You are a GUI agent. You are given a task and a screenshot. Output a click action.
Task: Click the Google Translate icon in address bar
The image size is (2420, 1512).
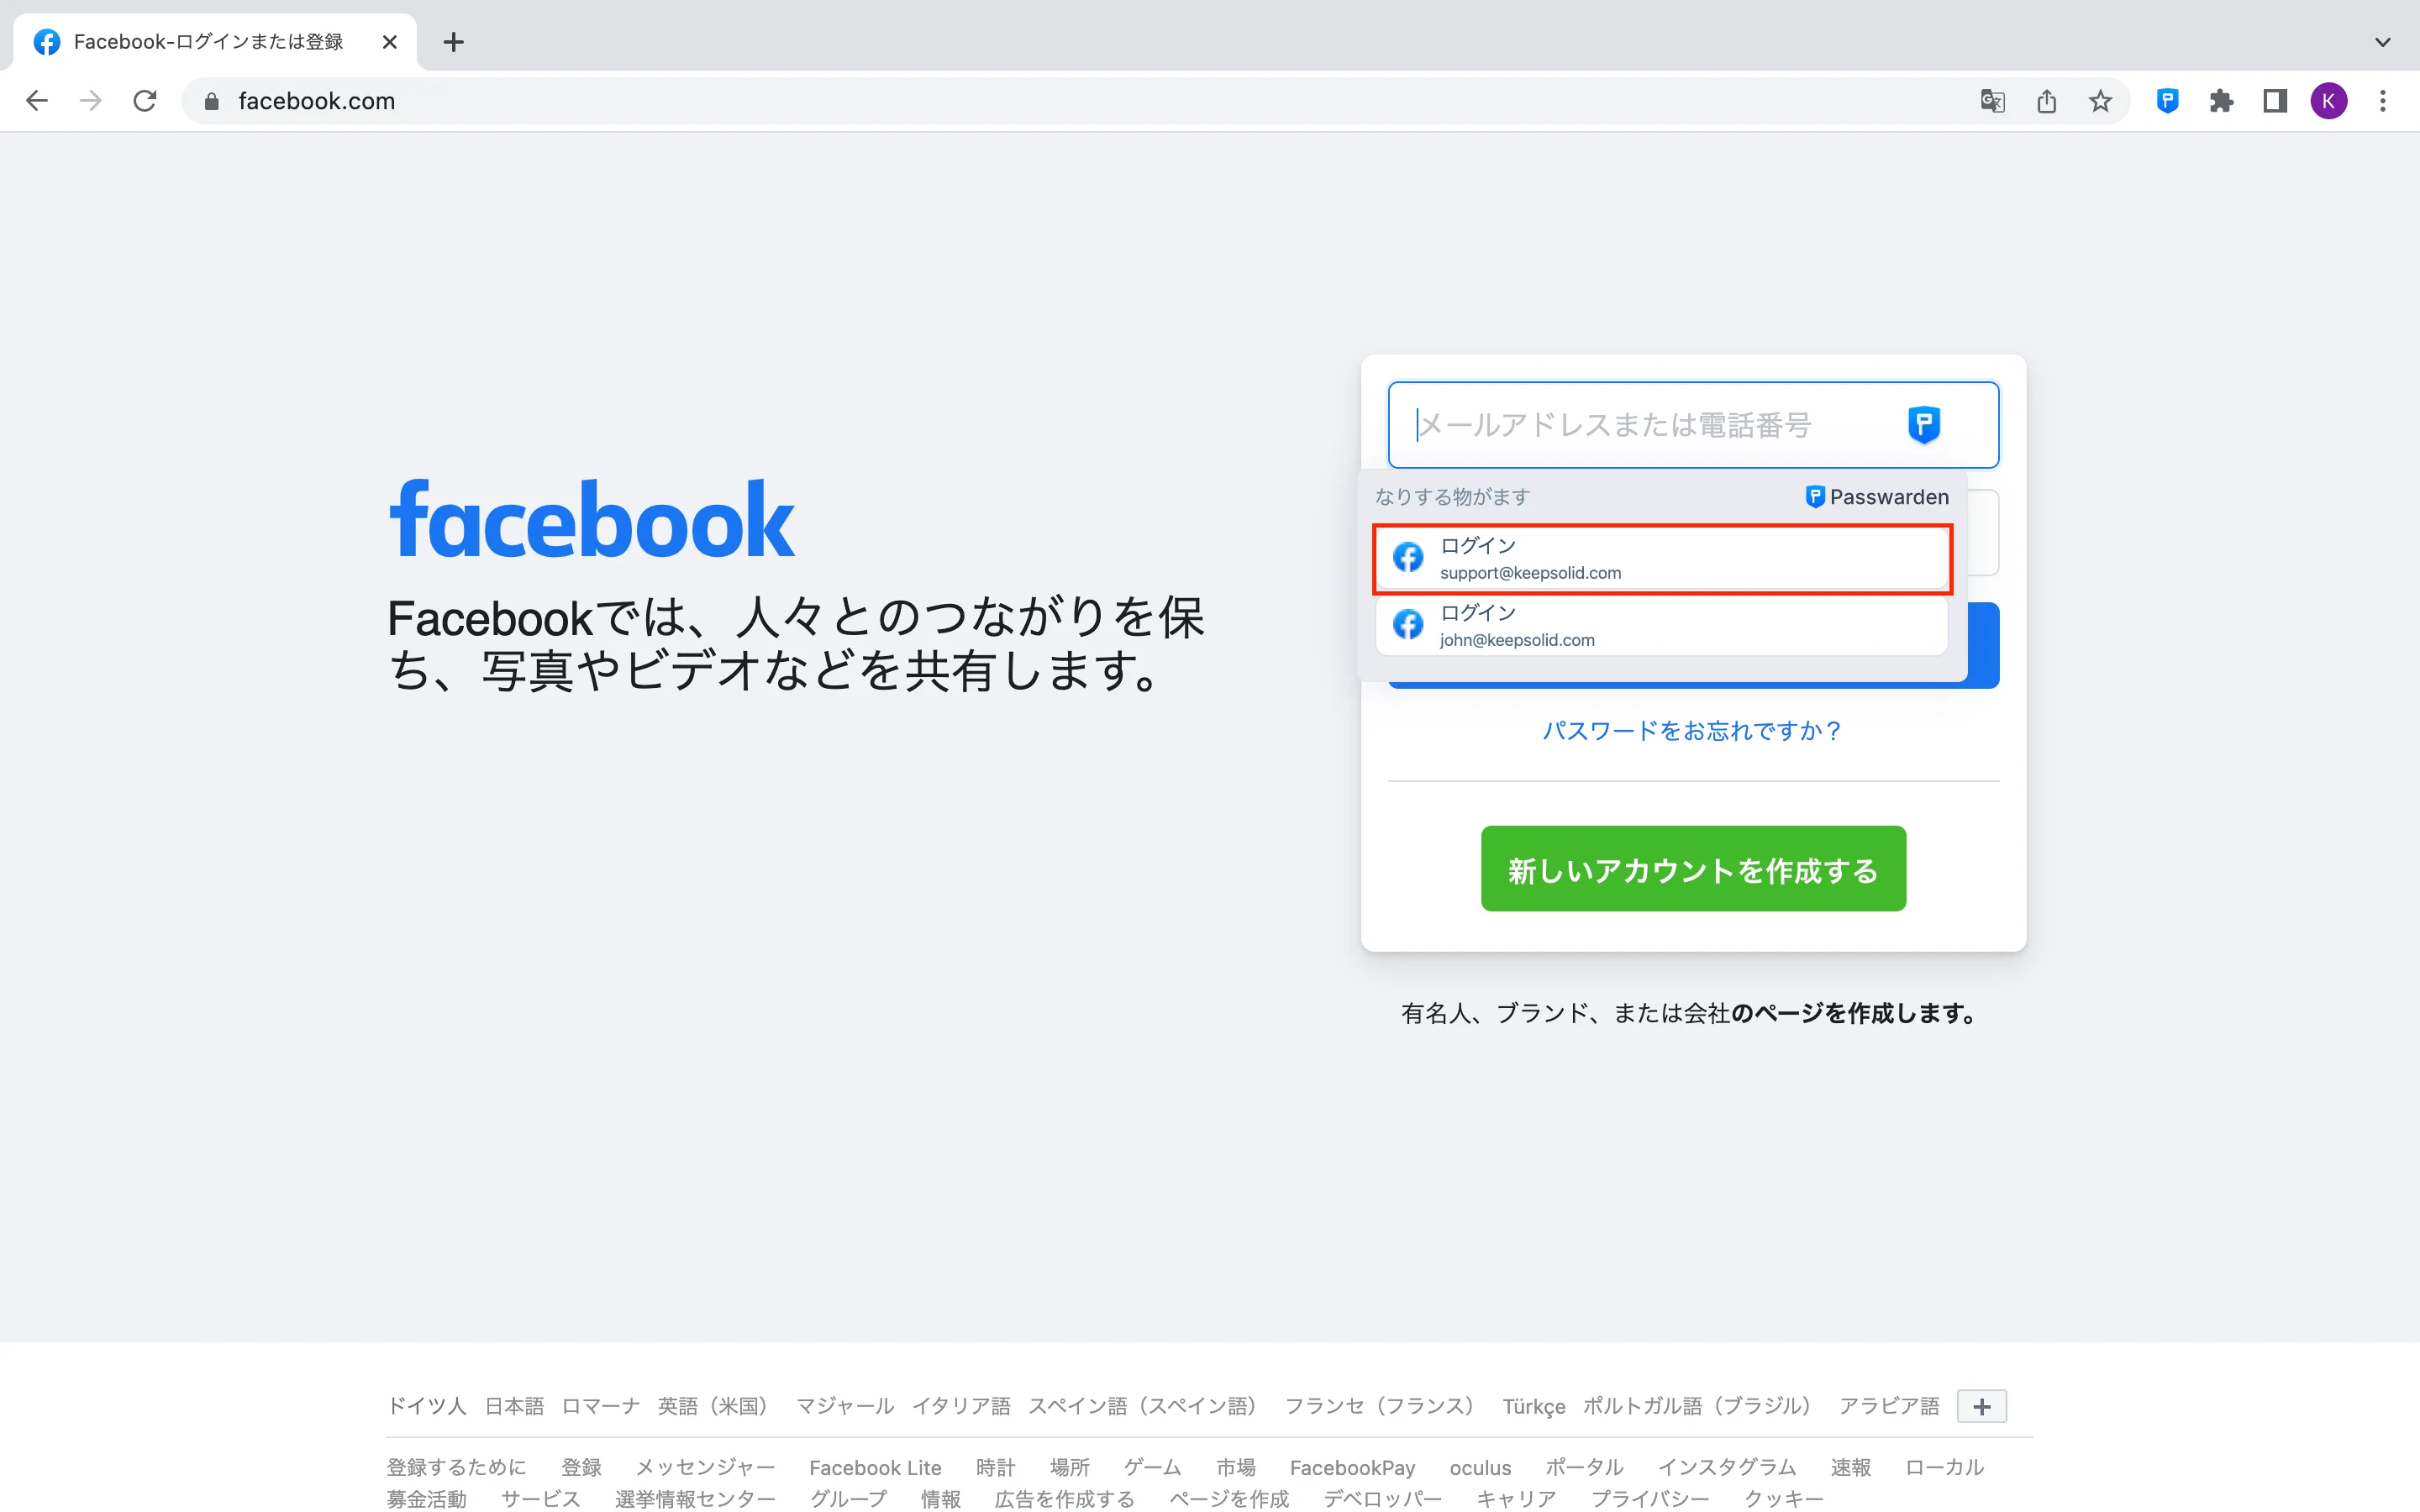point(1992,101)
